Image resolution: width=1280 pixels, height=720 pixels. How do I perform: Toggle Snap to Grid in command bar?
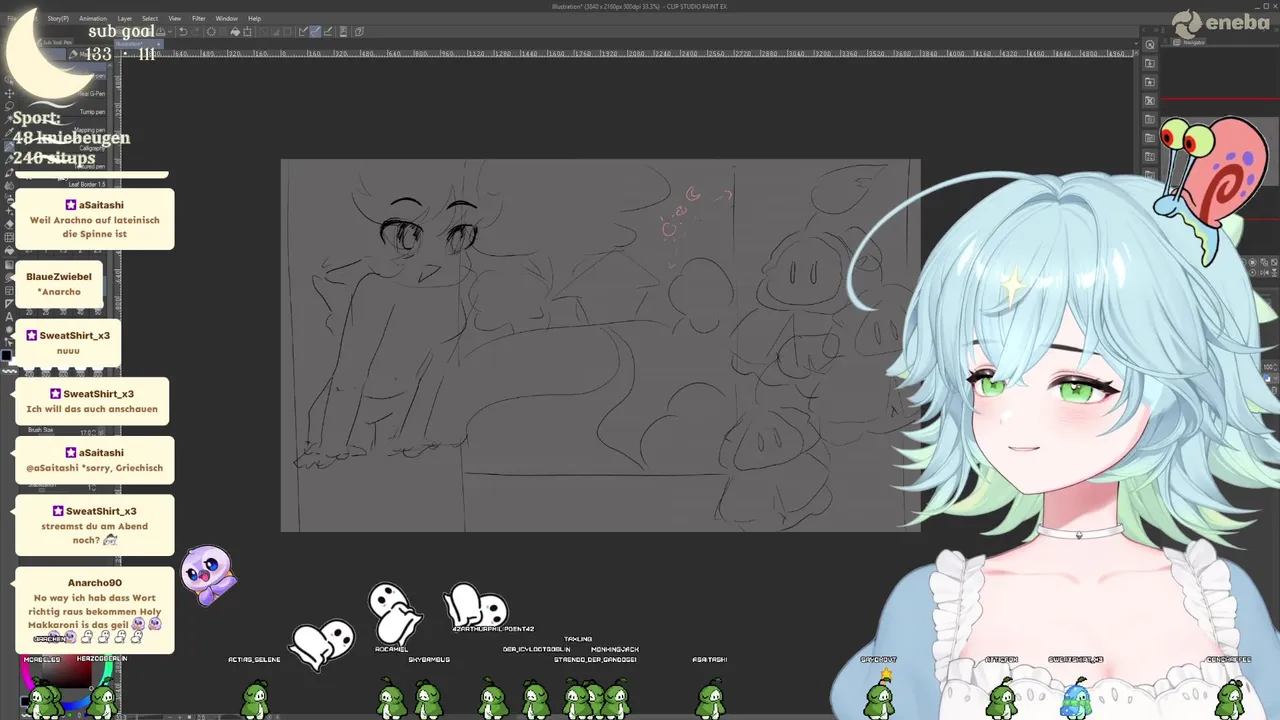(327, 31)
